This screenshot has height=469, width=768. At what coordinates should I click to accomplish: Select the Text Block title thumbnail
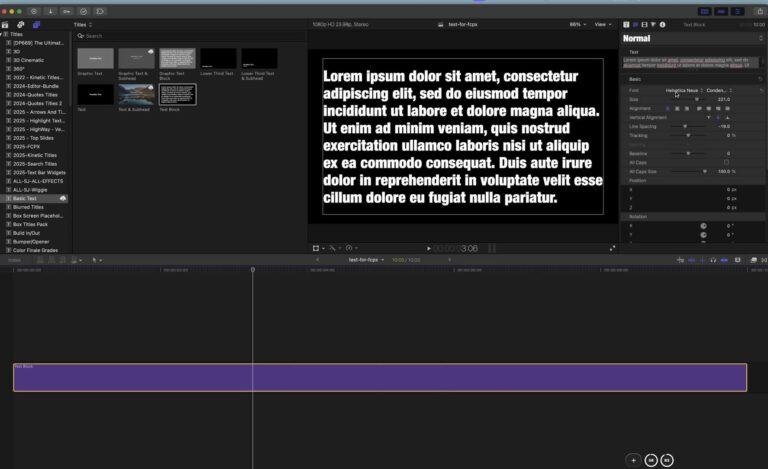177,94
